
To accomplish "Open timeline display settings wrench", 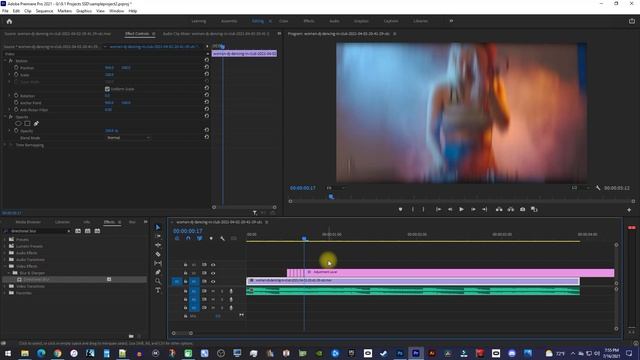I will pyautogui.click(x=222, y=238).
